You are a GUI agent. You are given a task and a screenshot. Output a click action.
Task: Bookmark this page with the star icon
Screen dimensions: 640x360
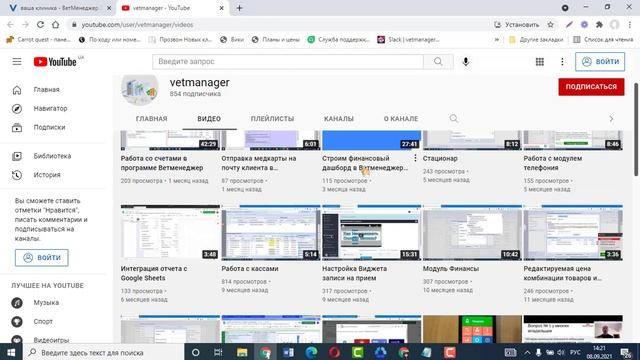click(x=551, y=24)
